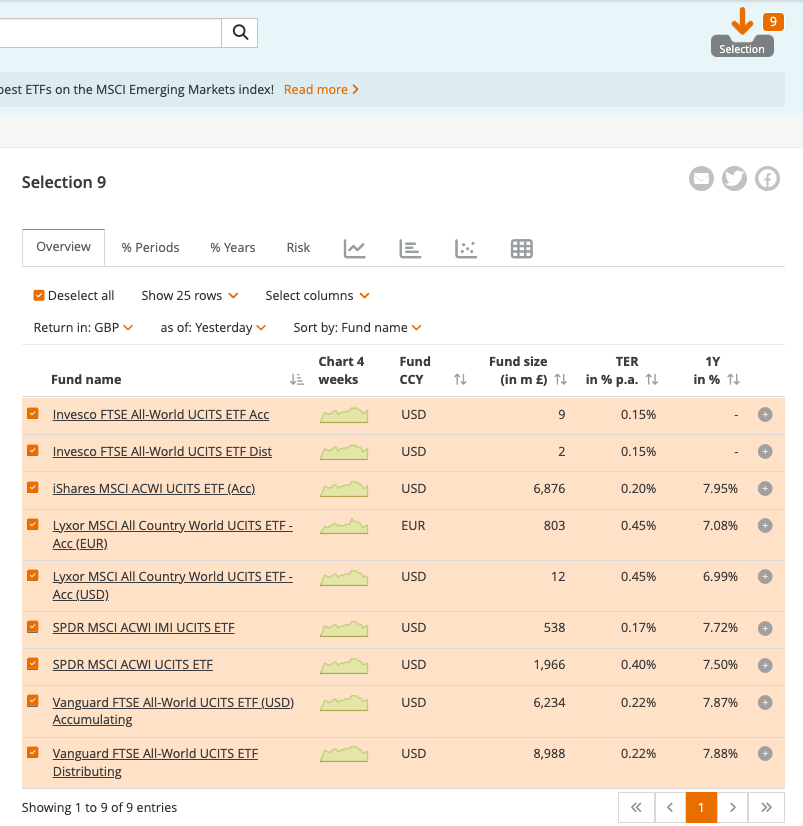Screen dimensions: 803x826
Task: Open the line chart comparison view
Action: tap(355, 249)
